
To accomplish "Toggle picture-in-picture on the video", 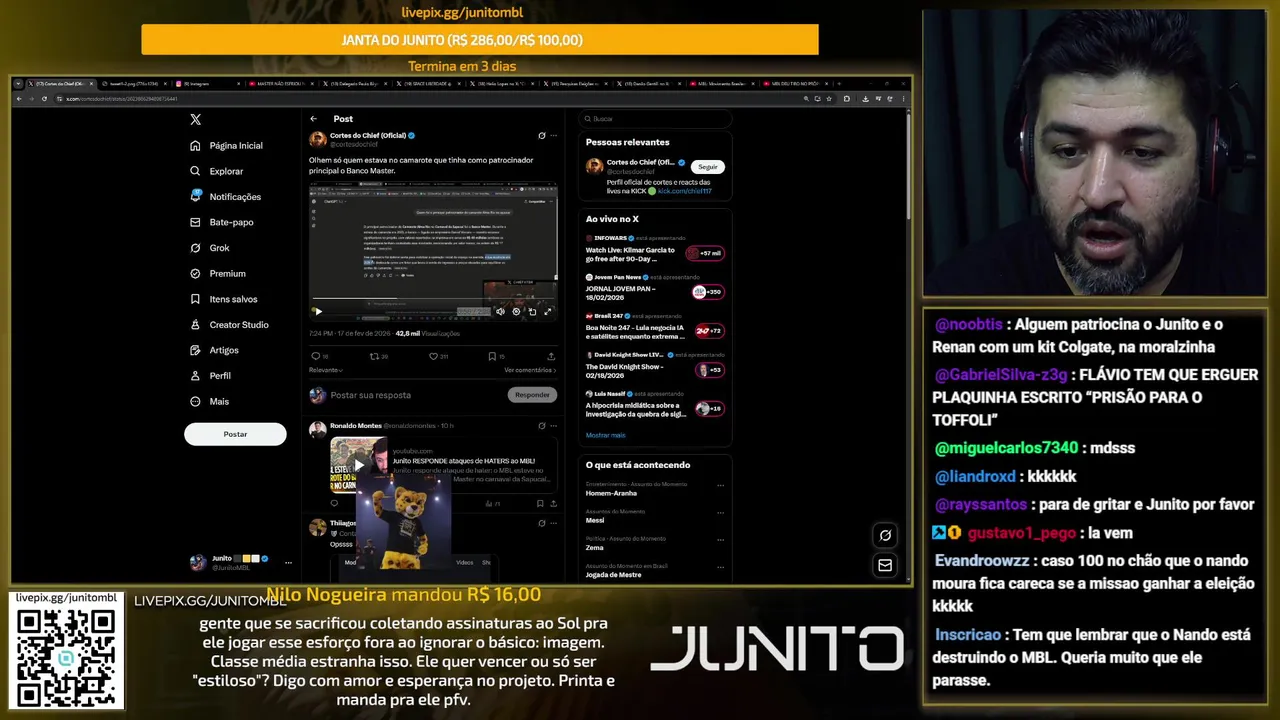I will [x=532, y=311].
